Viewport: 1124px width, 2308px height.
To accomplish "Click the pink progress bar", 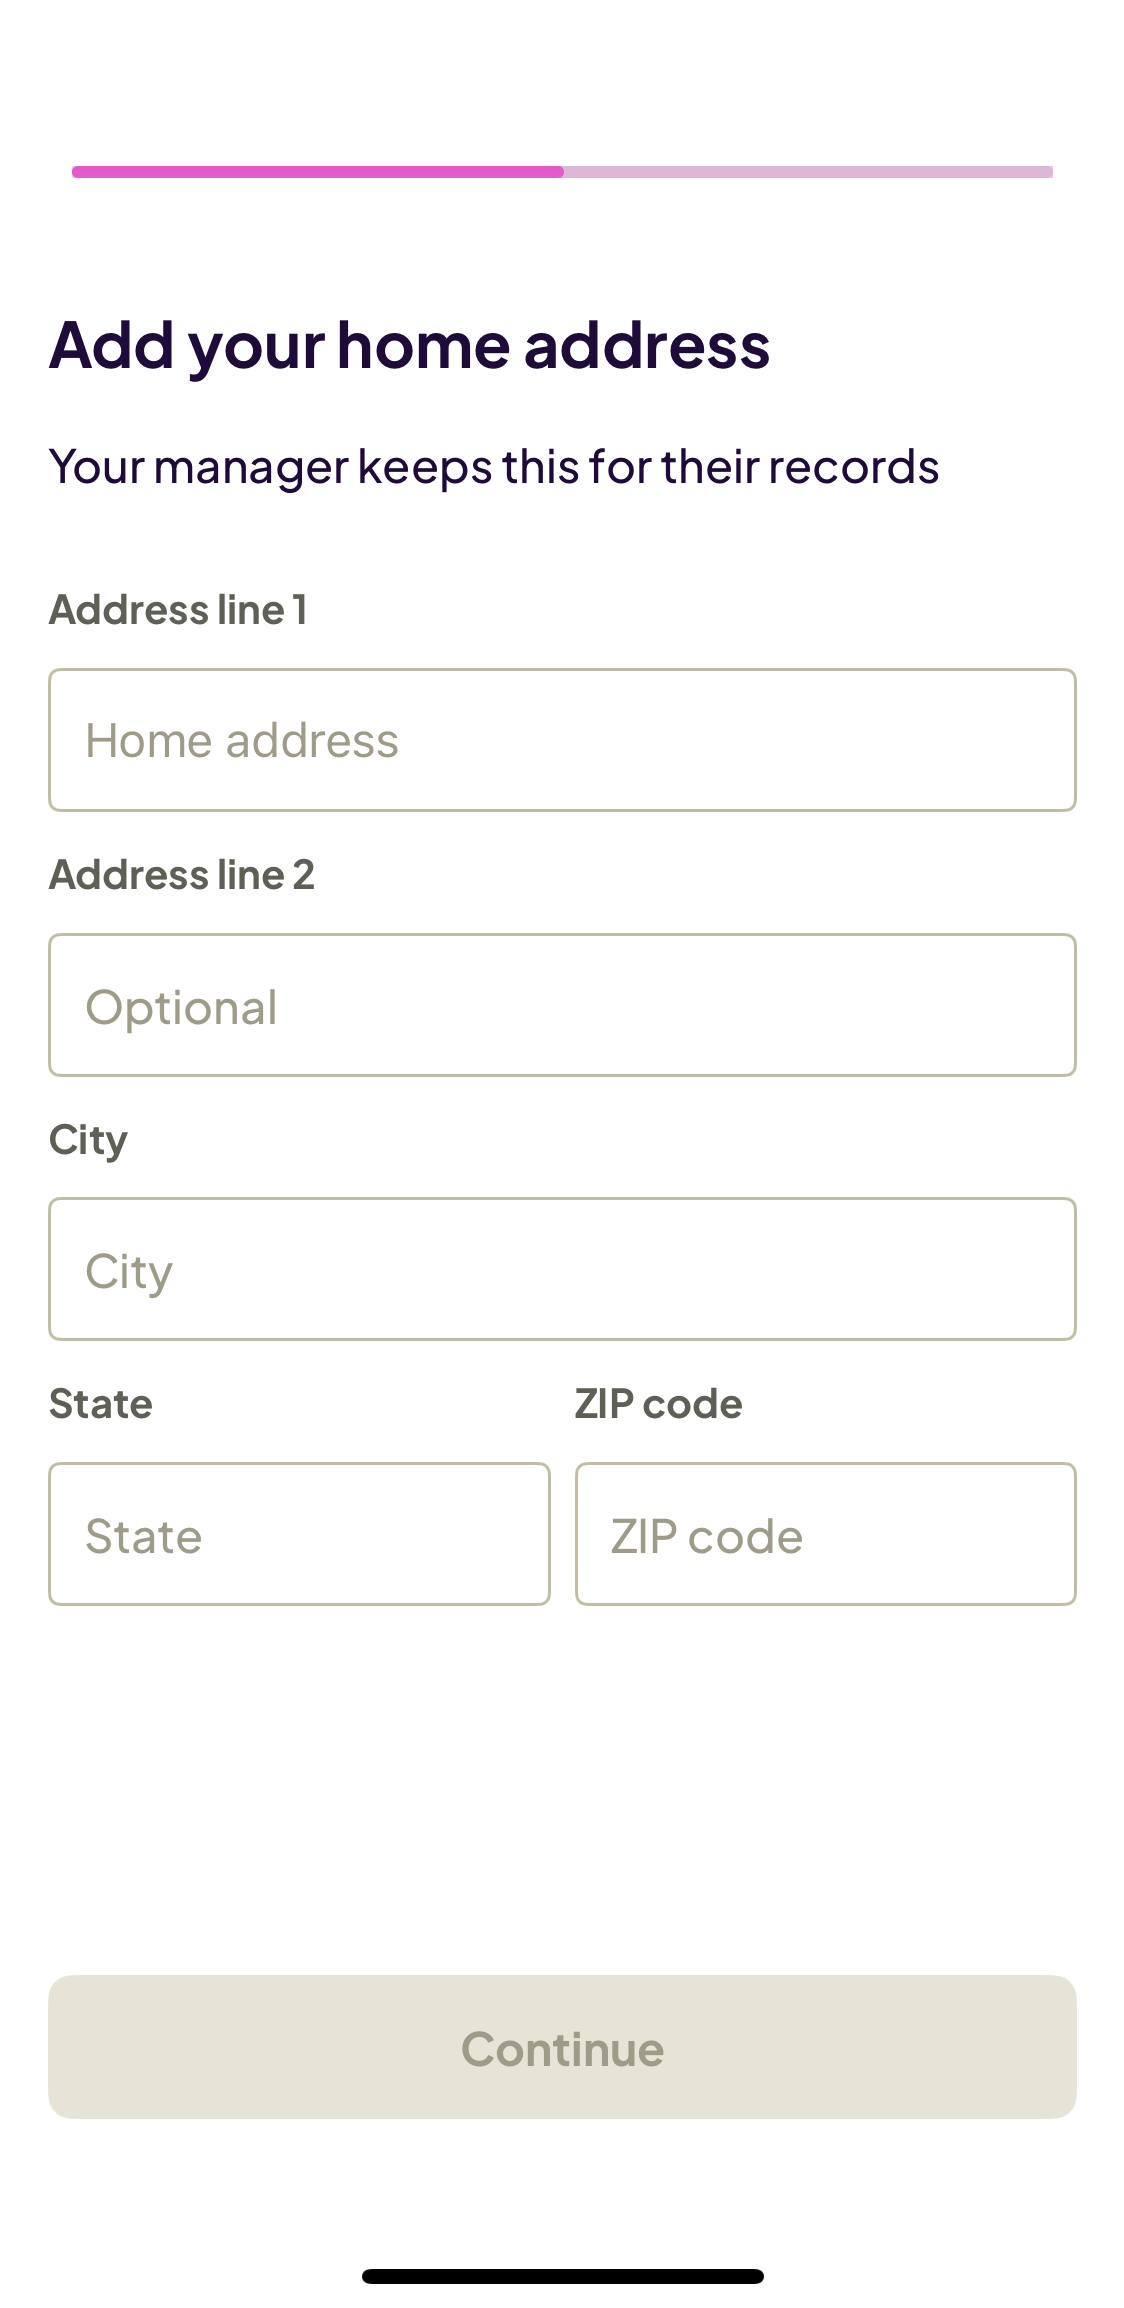I will (x=562, y=172).
